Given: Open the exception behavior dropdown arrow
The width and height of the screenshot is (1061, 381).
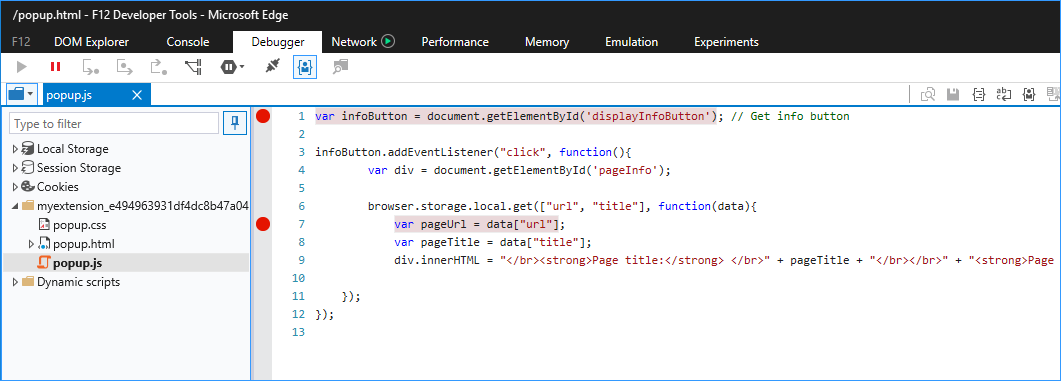Looking at the screenshot, I should pos(242,67).
